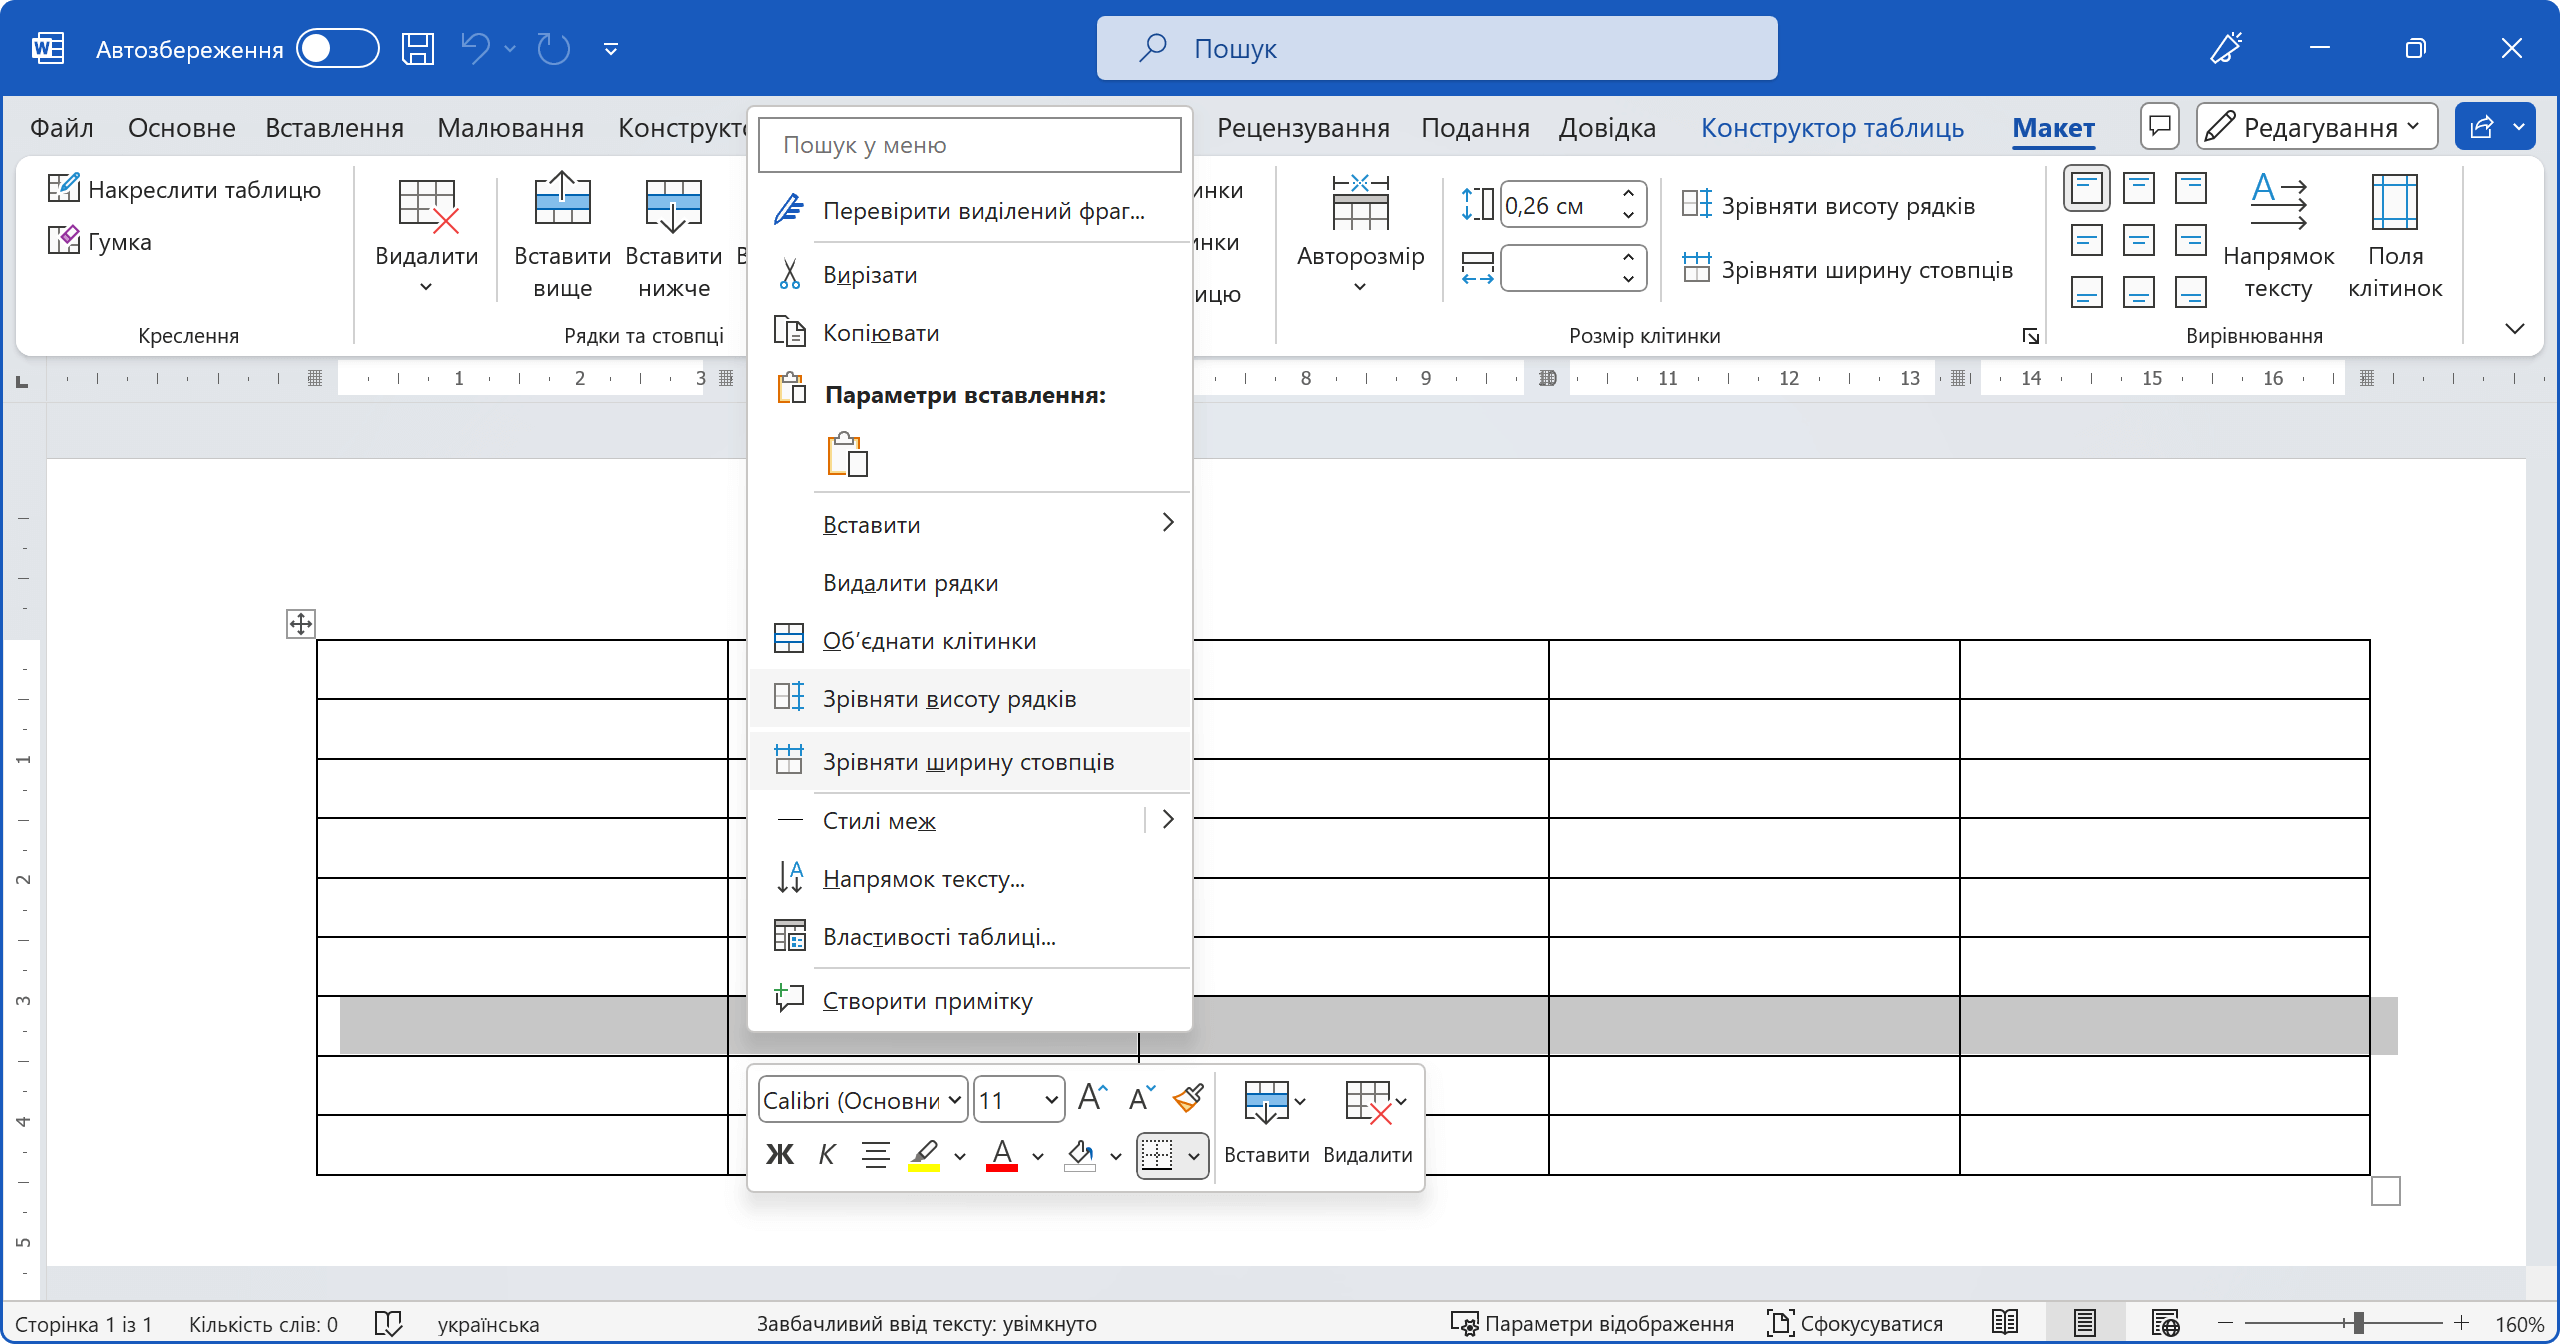The height and width of the screenshot is (1344, 2560).
Task: Open the Table Design (Конструктор таблиць) tab
Action: coord(1832,128)
